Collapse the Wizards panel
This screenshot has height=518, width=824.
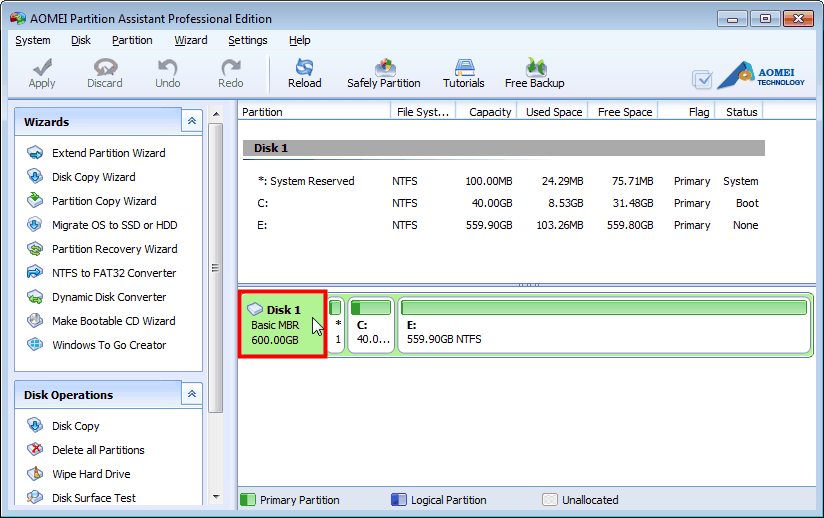coord(192,121)
